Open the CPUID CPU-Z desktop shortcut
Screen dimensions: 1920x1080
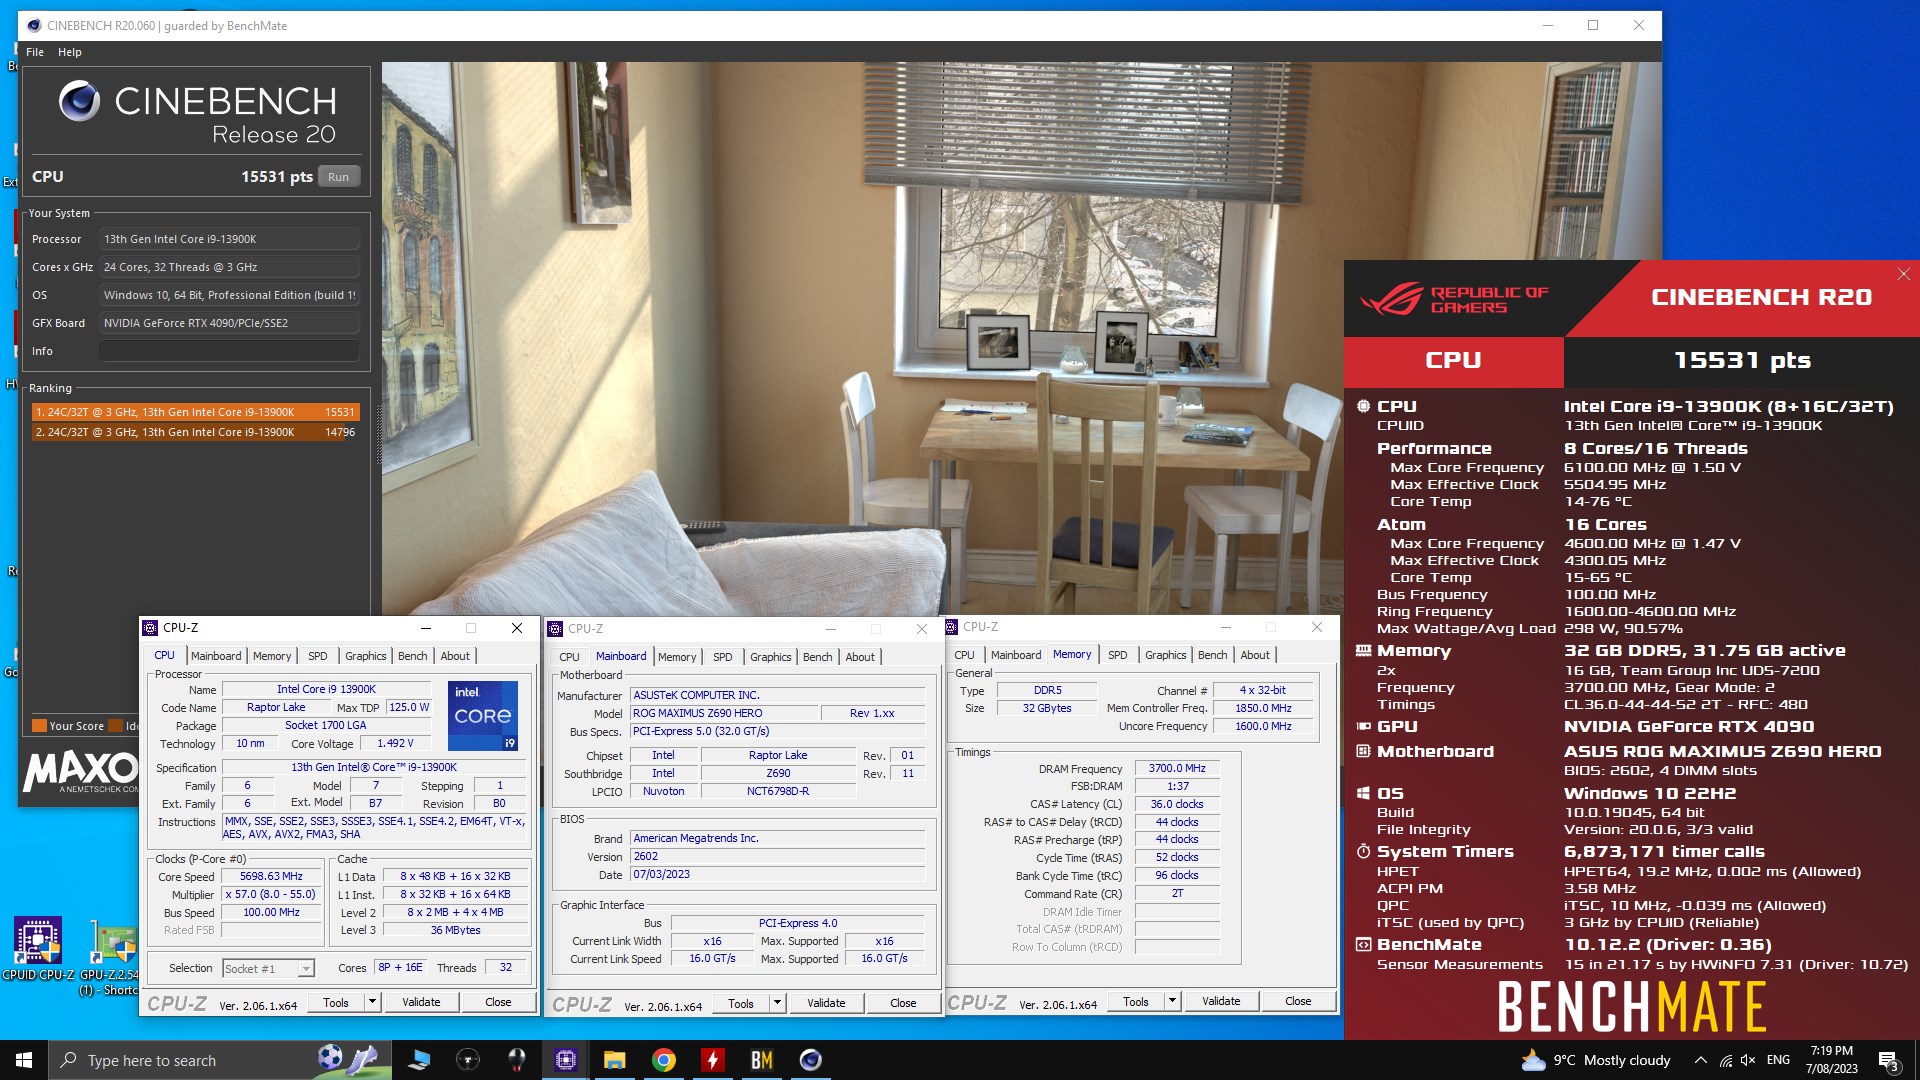(x=38, y=949)
